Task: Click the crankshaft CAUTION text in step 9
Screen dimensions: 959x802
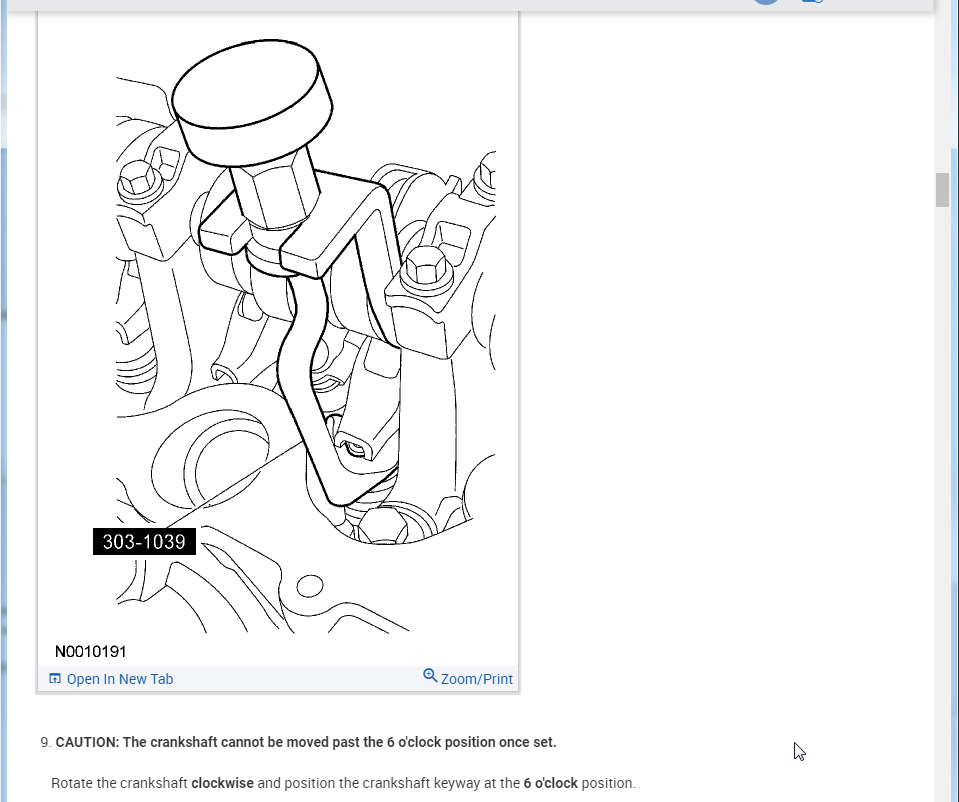Action: (306, 742)
